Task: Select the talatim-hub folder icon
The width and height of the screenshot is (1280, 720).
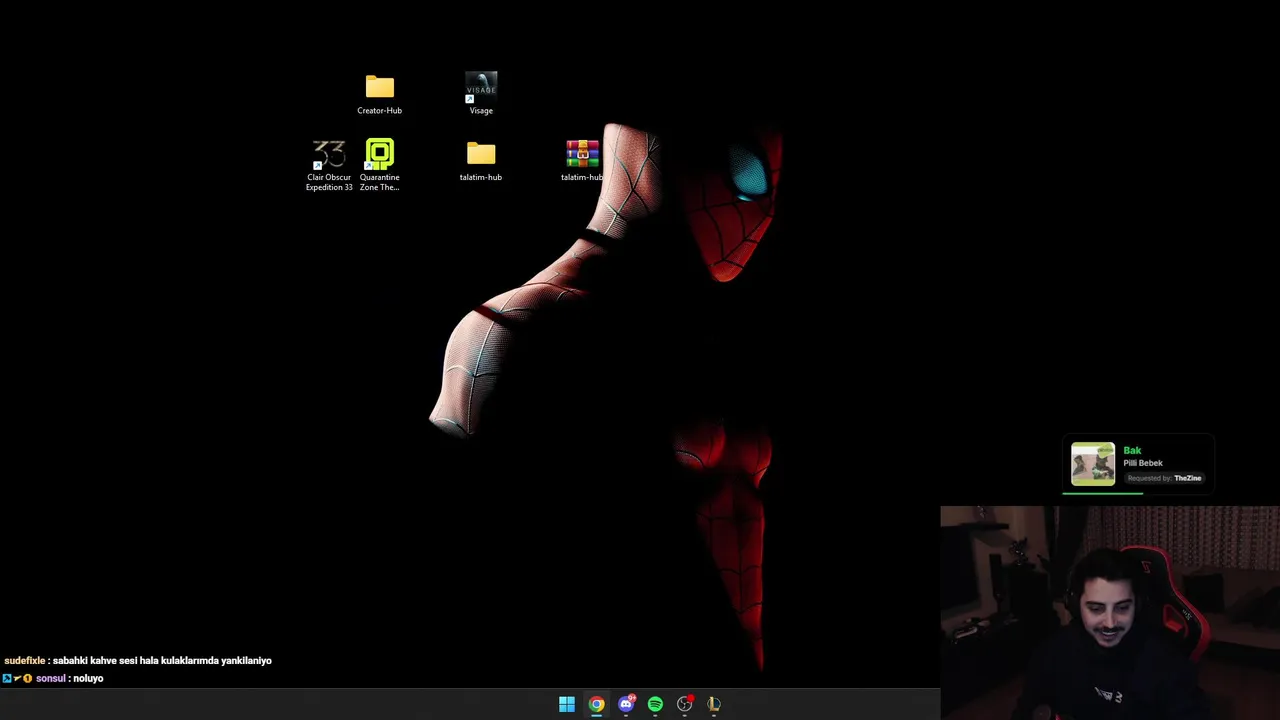Action: 481,153
